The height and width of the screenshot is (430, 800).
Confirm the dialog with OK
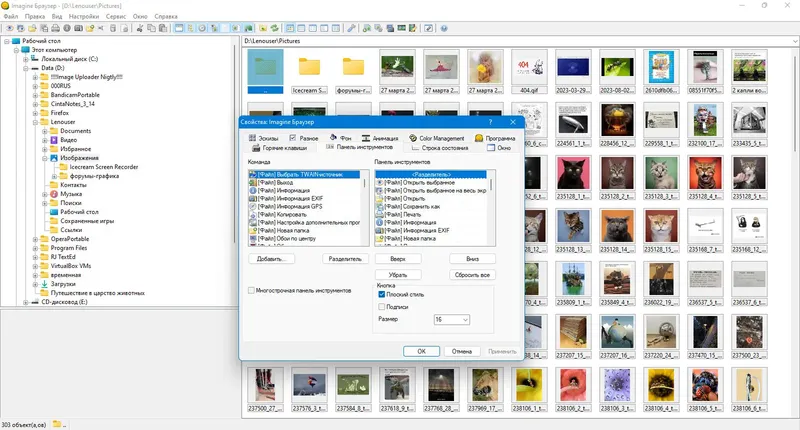421,351
